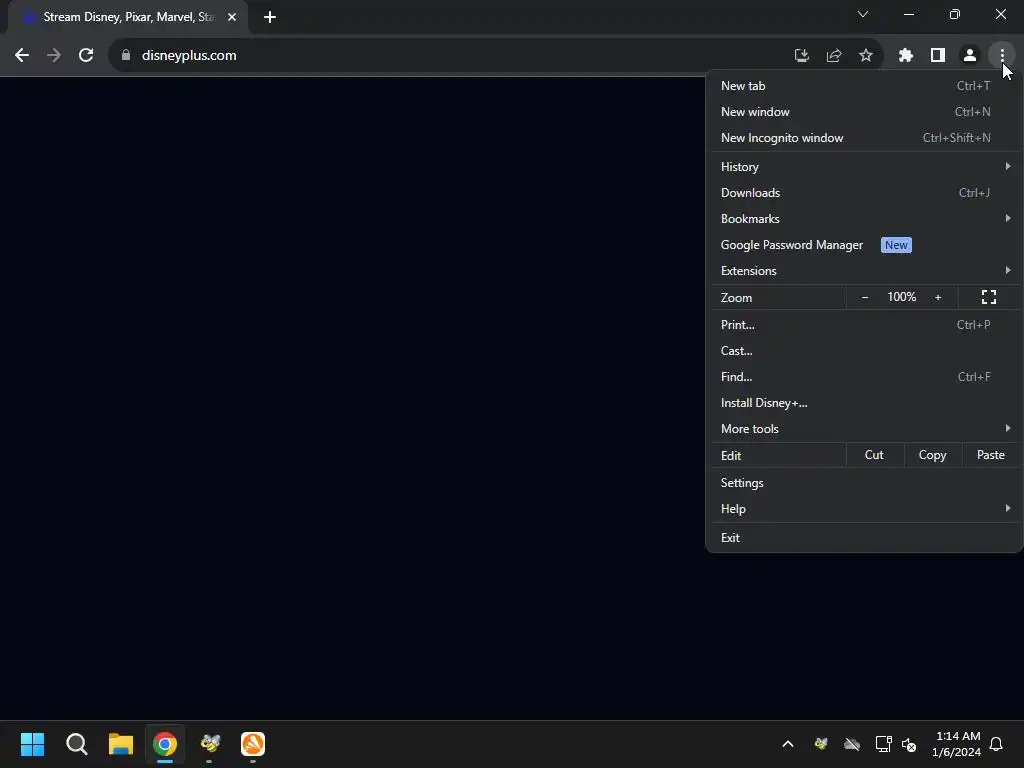Share this page via share icon
The image size is (1024, 768).
point(834,56)
